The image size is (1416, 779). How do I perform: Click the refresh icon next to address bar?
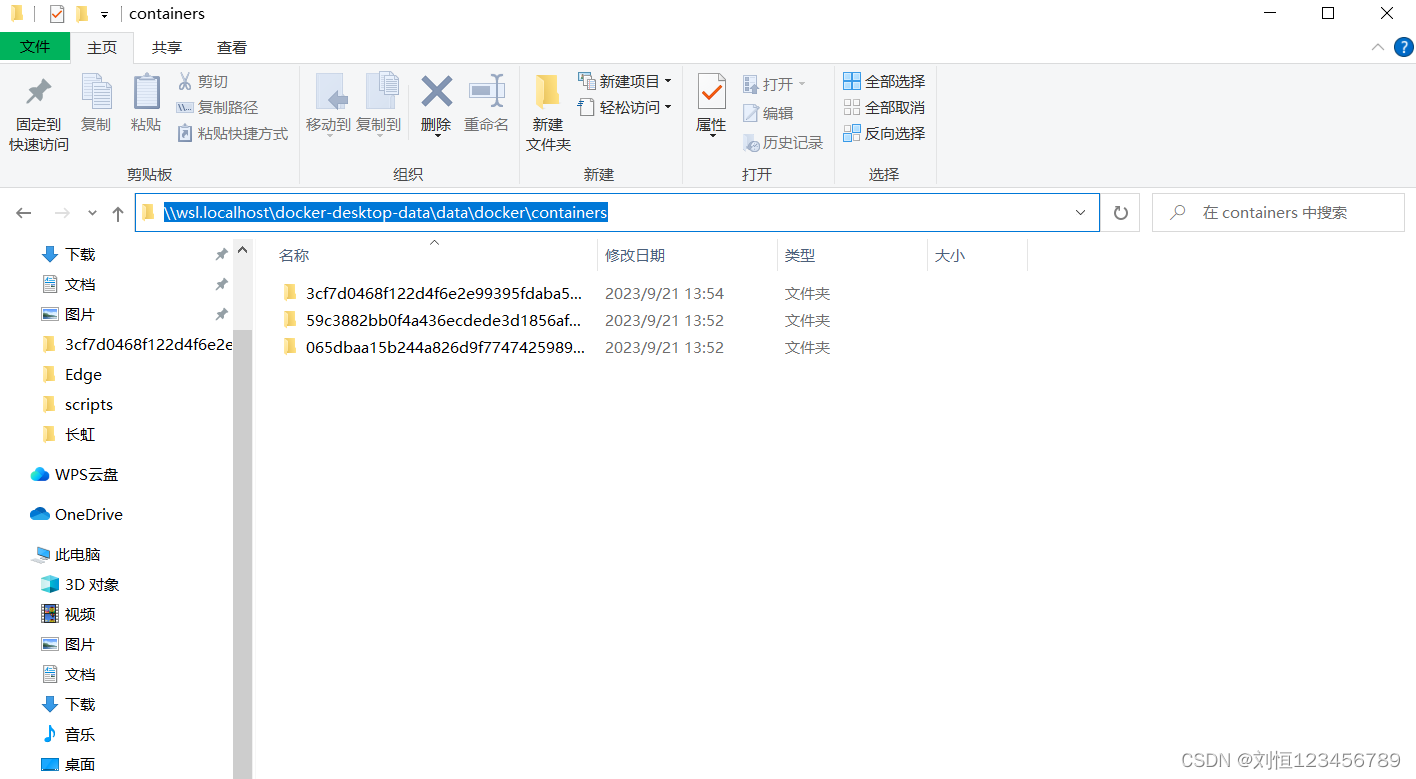1120,212
